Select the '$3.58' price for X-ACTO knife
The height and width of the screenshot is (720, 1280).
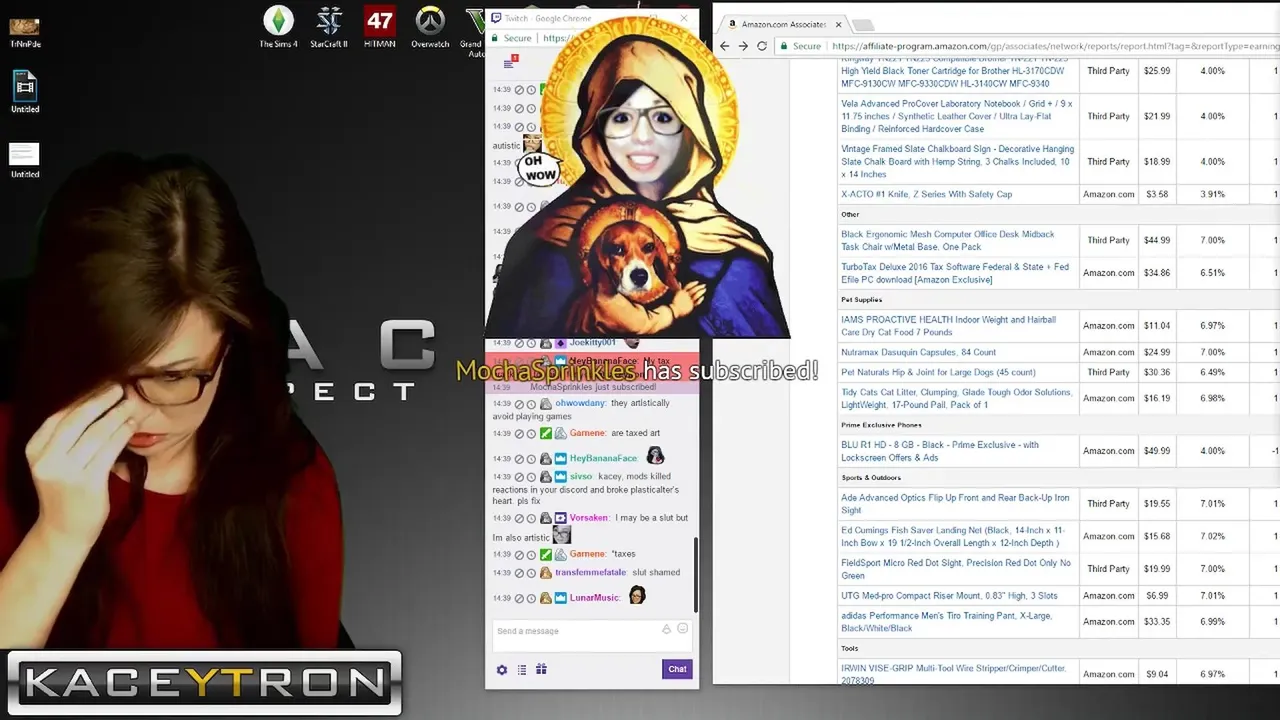pos(1157,194)
